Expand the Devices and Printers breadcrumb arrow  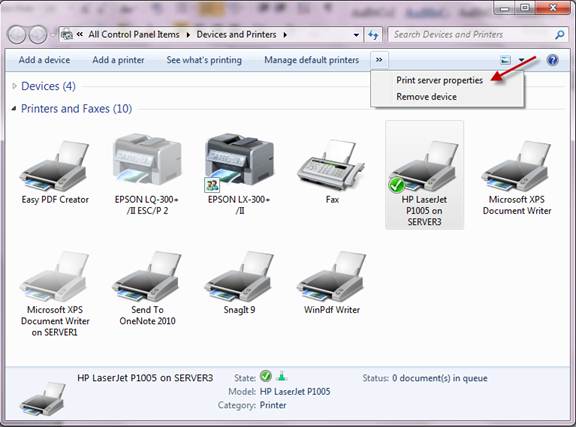pyautogui.click(x=285, y=35)
